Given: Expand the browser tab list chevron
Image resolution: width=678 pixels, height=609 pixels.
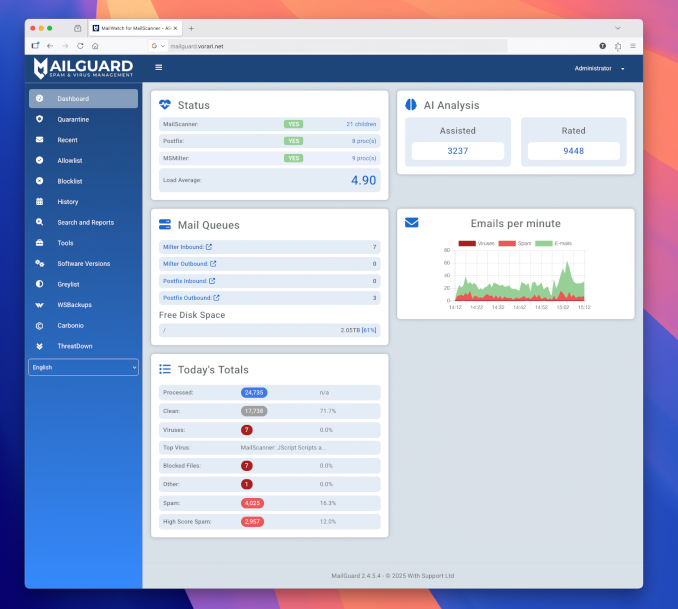Looking at the screenshot, I should (617, 28).
